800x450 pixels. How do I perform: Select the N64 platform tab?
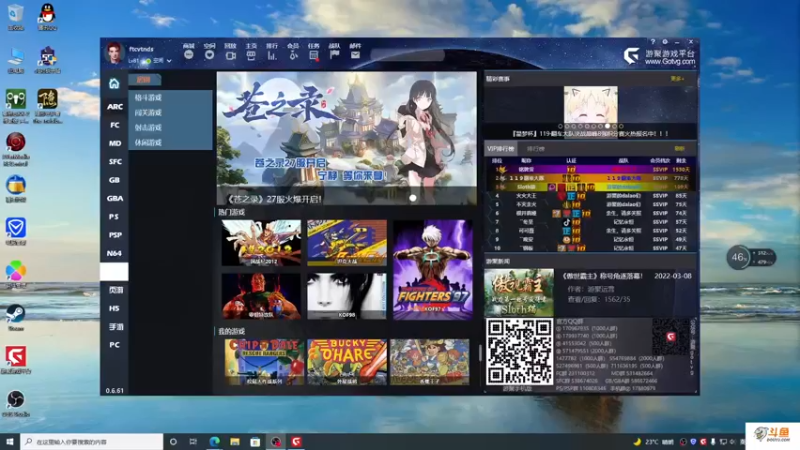coord(114,254)
